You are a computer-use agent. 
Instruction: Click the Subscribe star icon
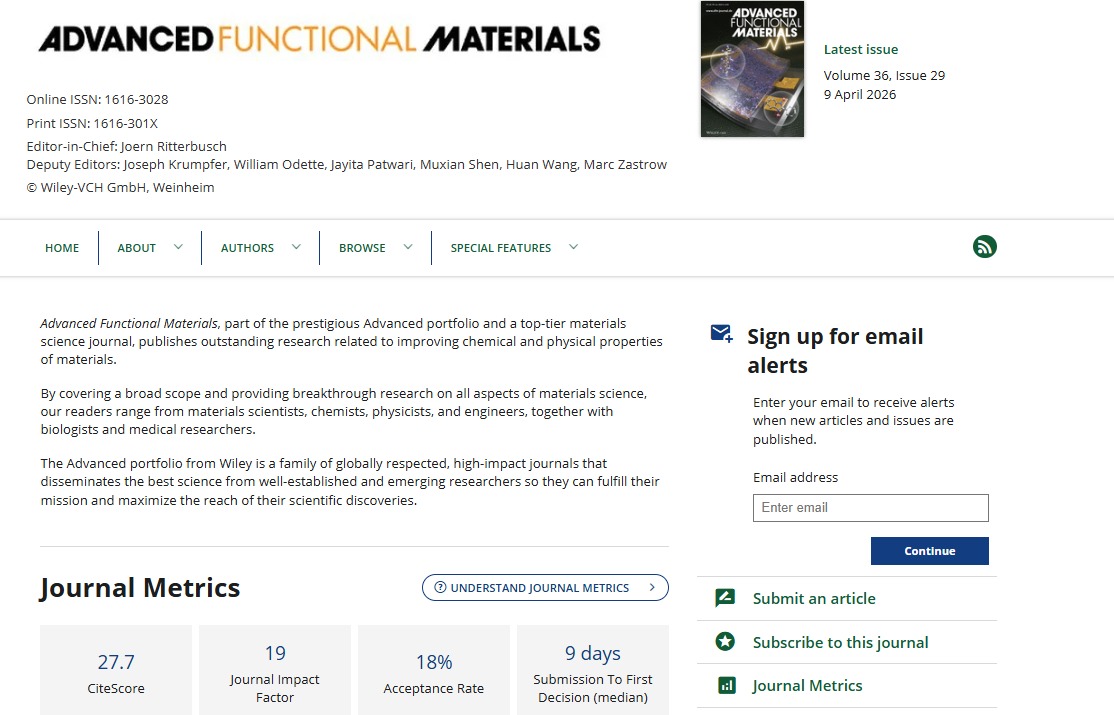click(x=726, y=642)
